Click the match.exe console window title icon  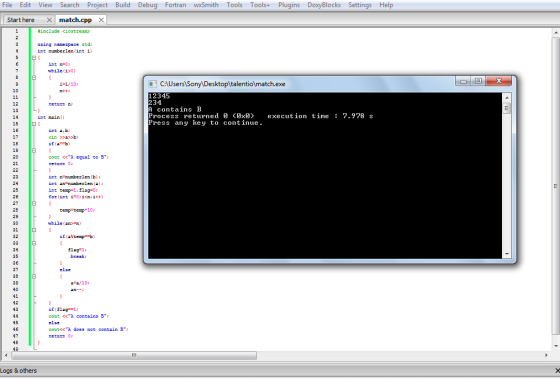152,84
